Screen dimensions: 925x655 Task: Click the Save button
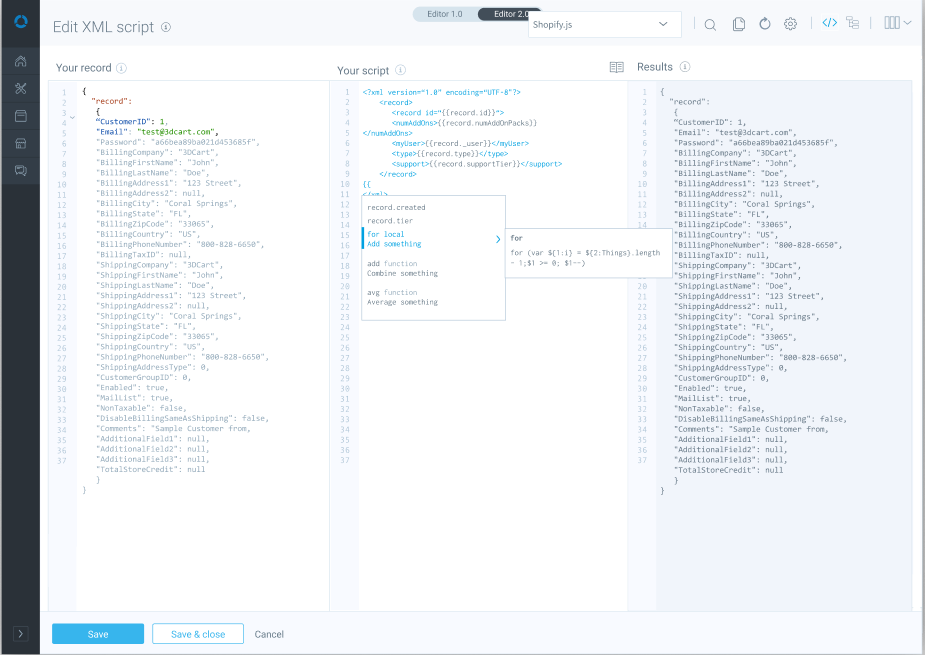[98, 634]
